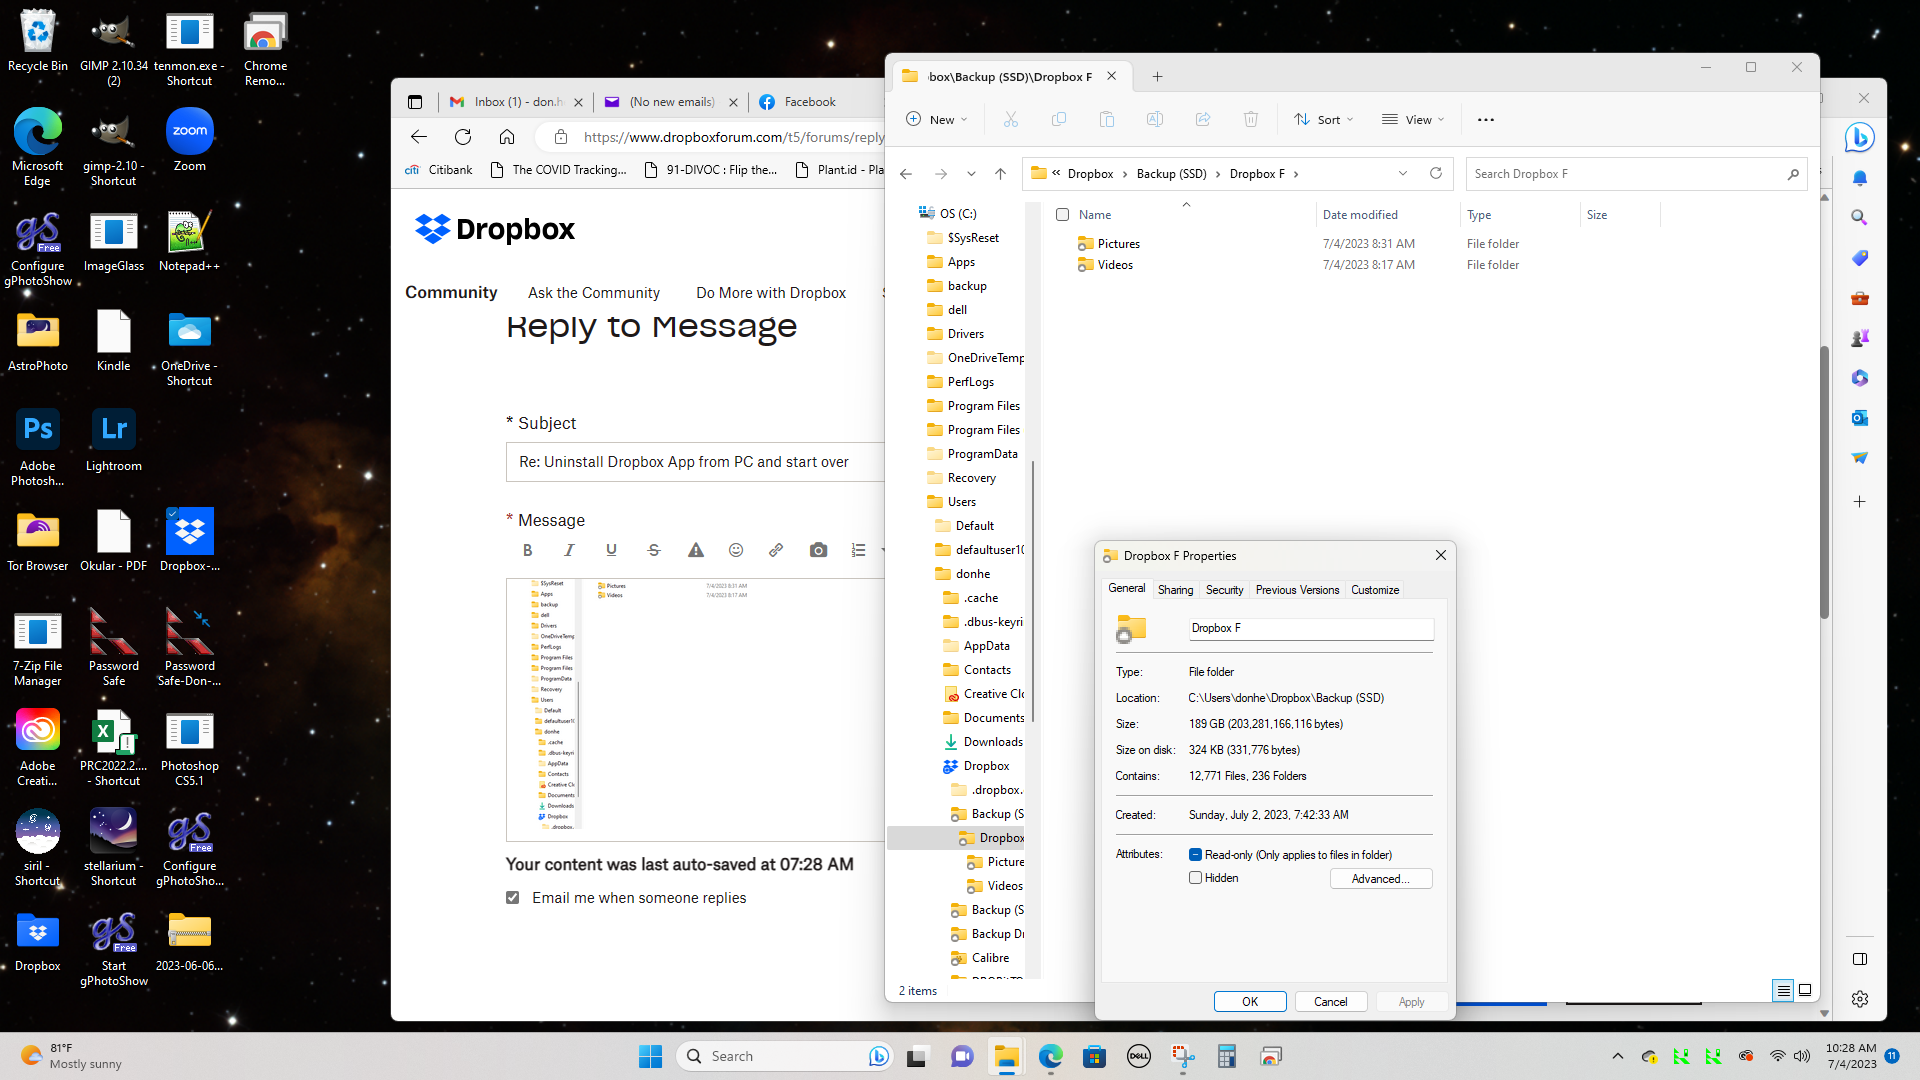
Task: Click the Cut icon in Explorer toolbar
Action: click(1011, 119)
